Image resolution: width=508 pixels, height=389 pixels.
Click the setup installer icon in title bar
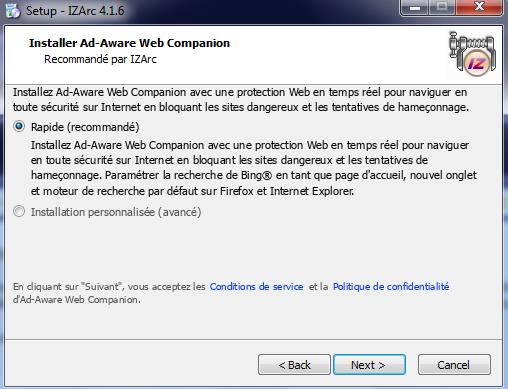(13, 10)
